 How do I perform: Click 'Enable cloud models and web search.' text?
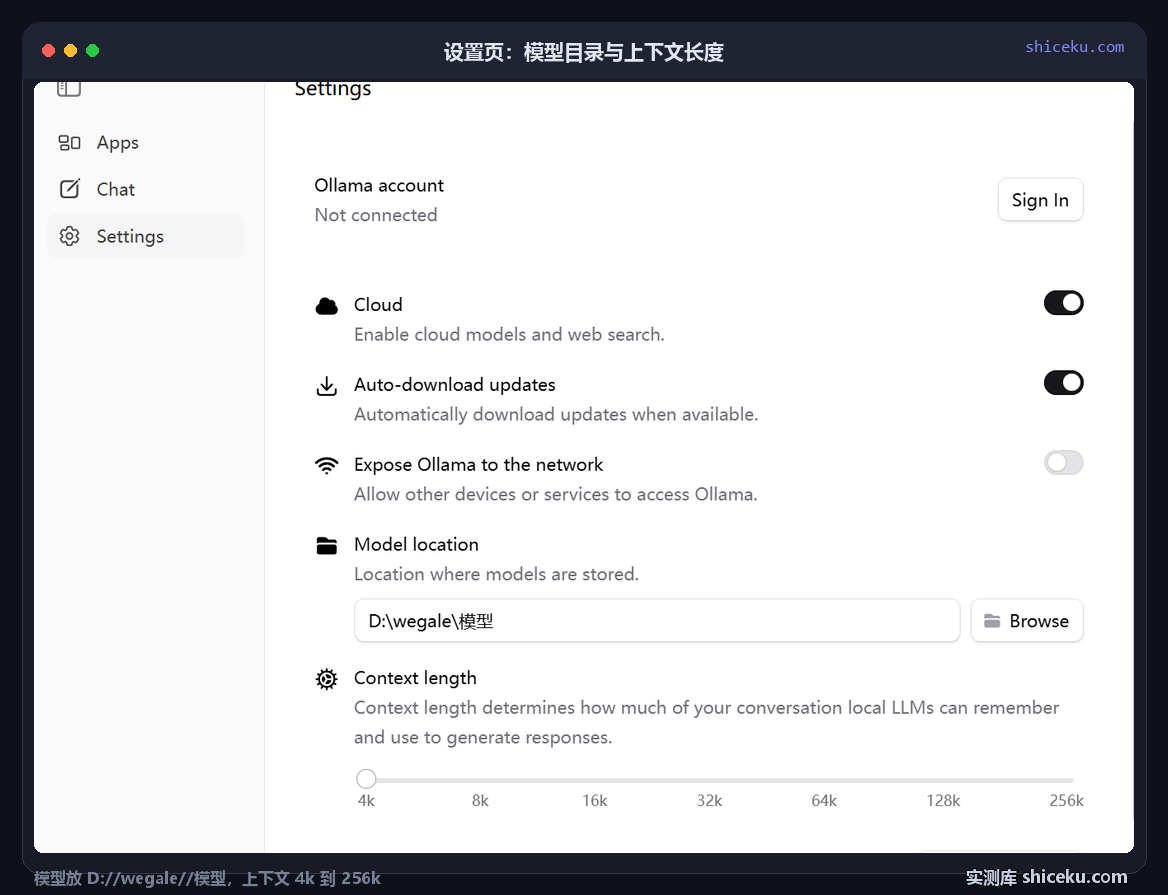(509, 334)
